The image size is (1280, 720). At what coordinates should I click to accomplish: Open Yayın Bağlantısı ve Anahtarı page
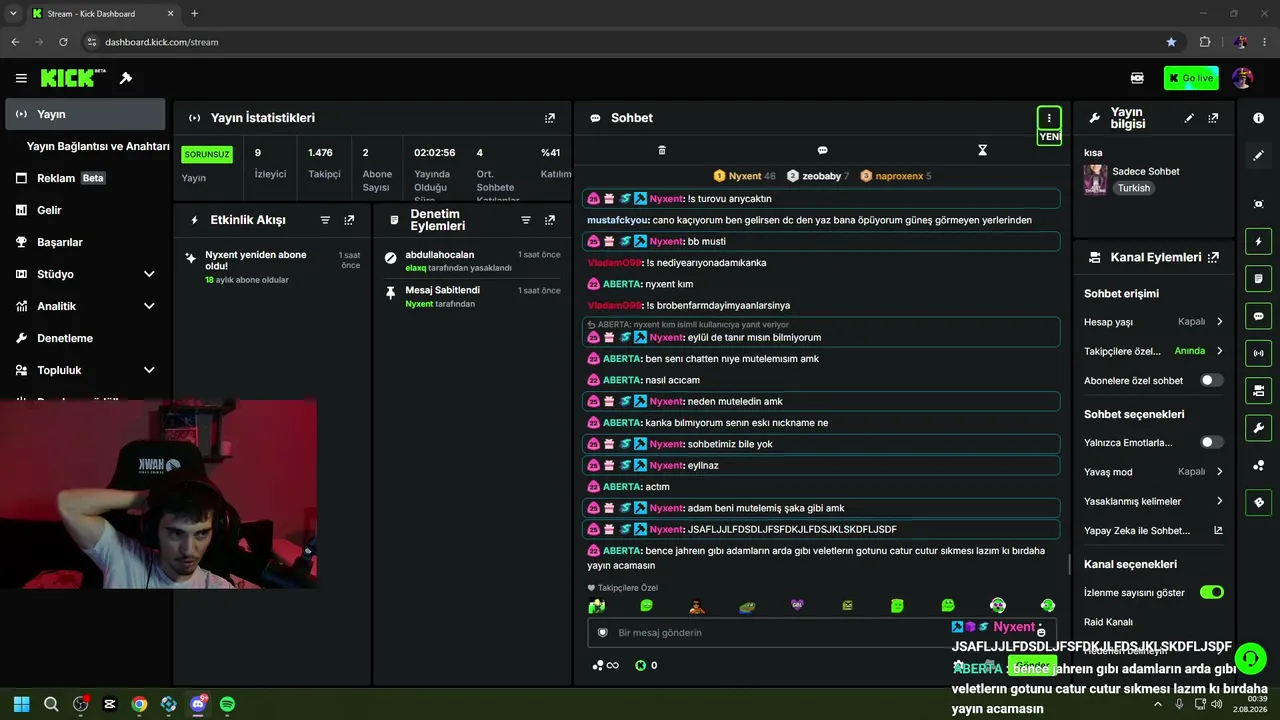tap(98, 146)
